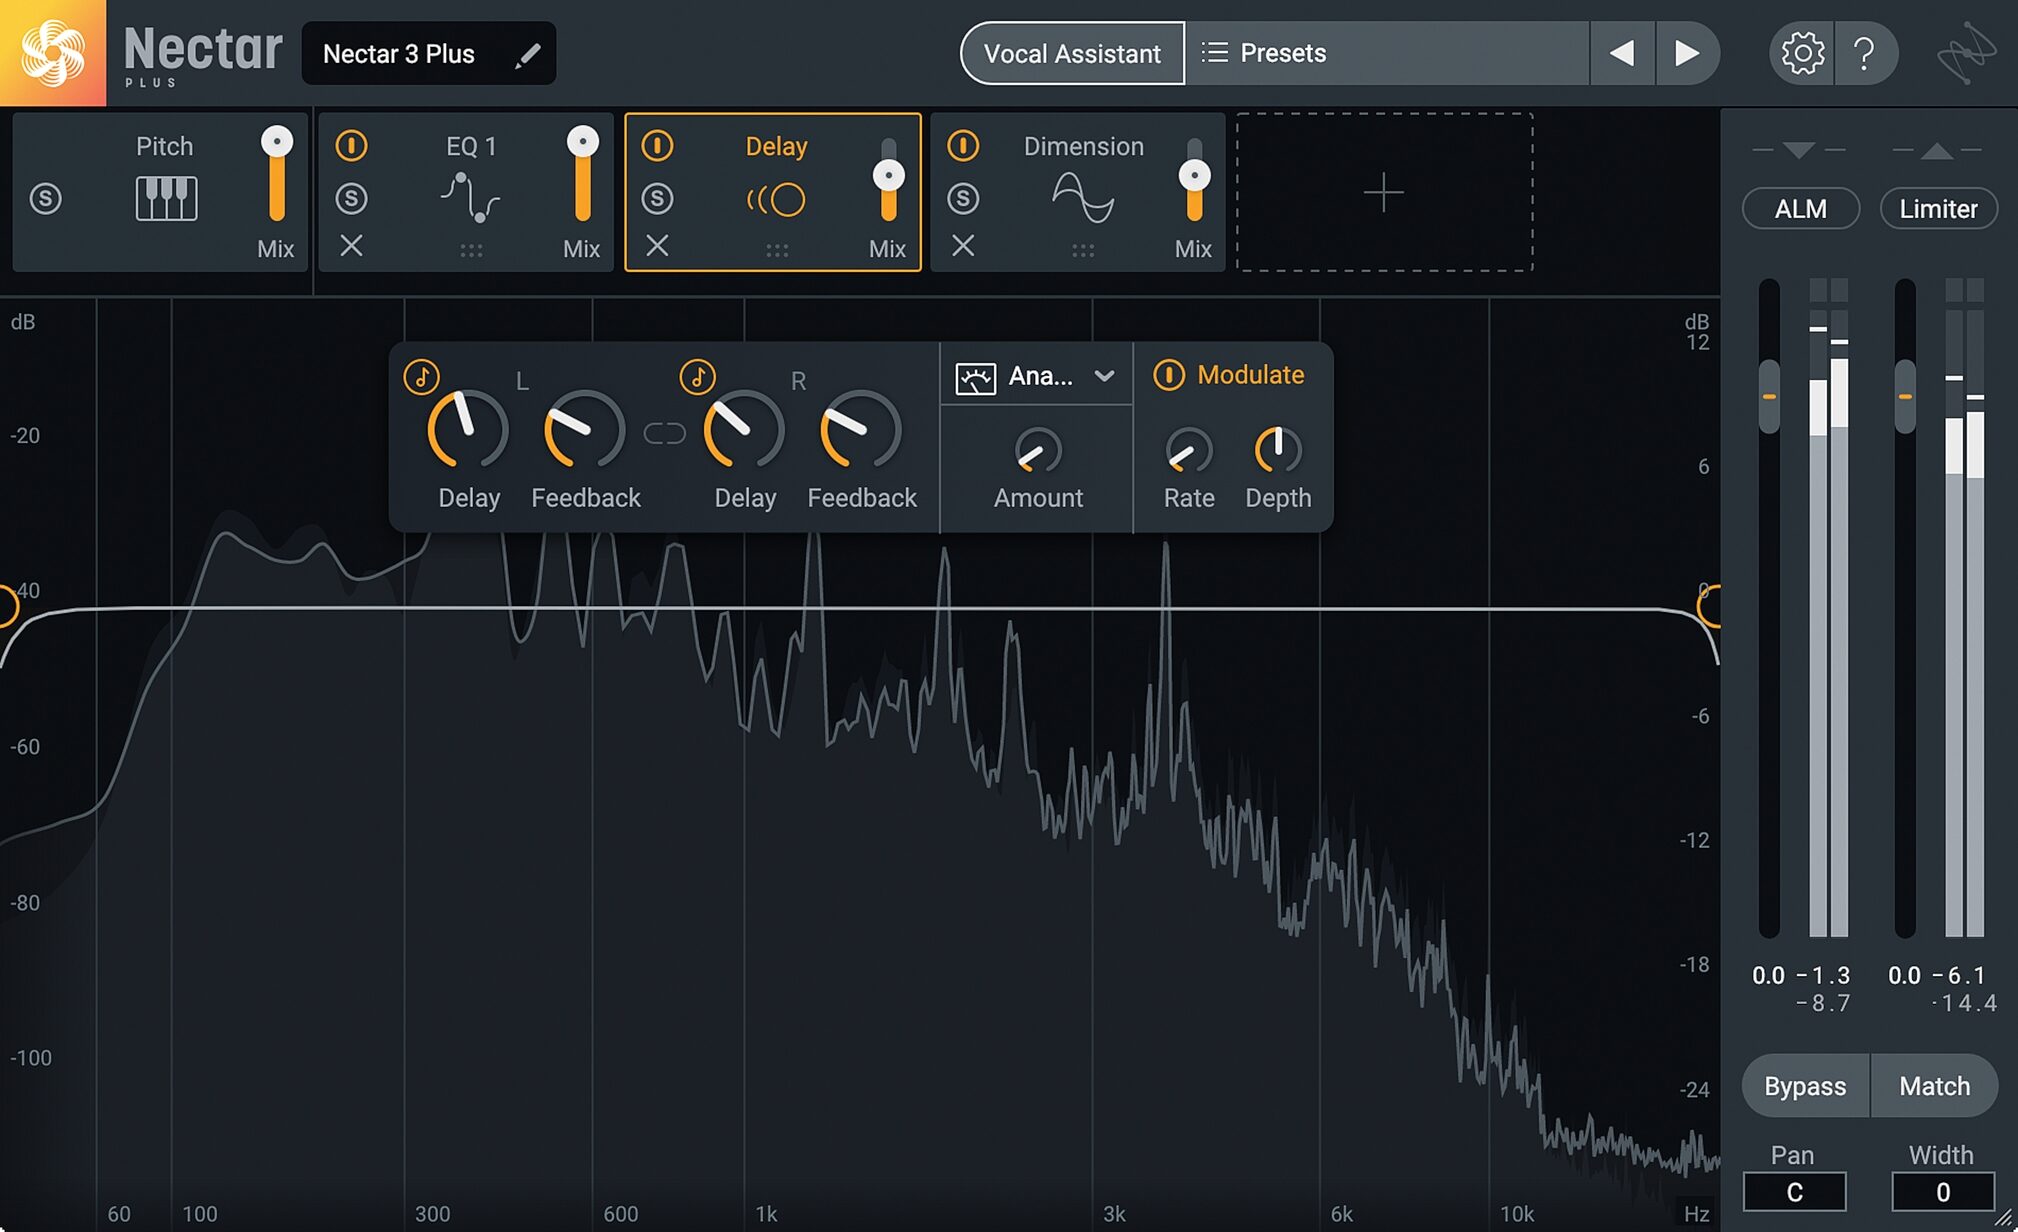
Task: Select the Dimension wave icon
Action: coord(1083,197)
